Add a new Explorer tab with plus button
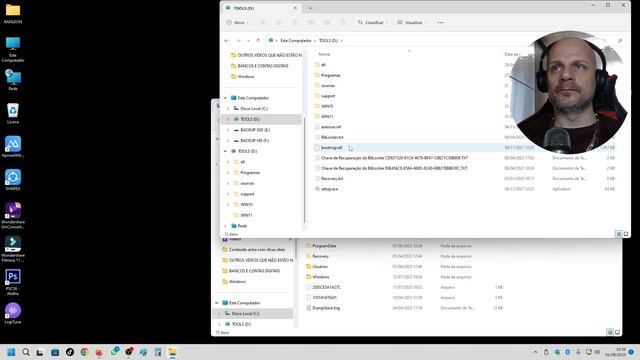The width and height of the screenshot is (640, 360). [310, 8]
